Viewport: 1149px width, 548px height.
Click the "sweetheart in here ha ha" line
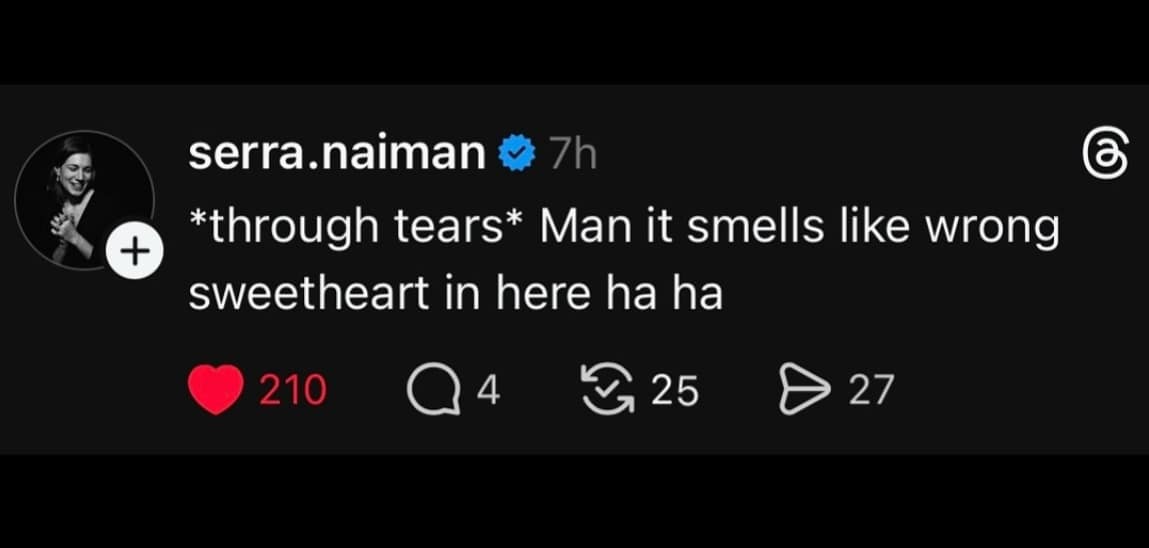point(455,295)
